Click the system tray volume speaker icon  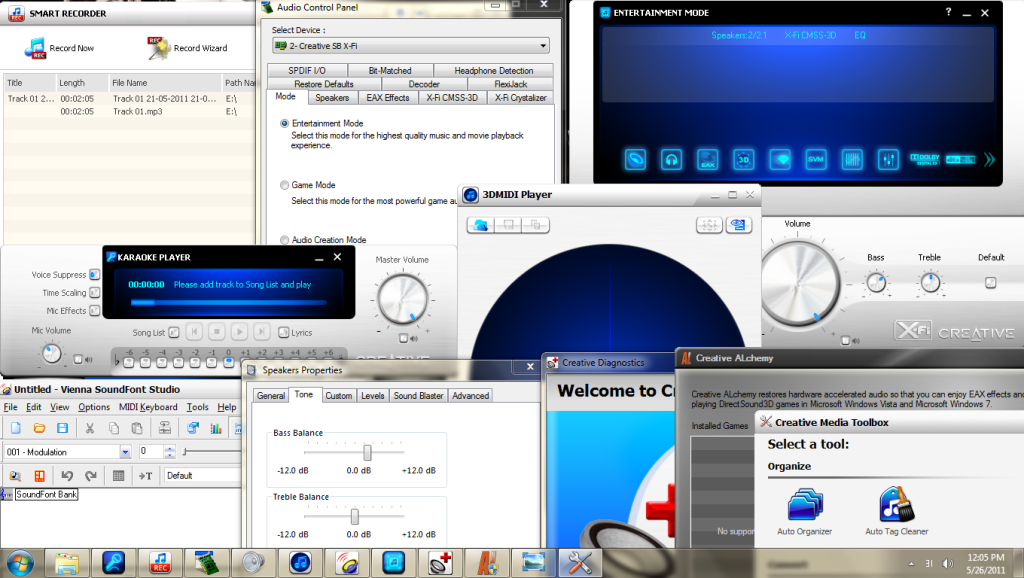[x=948, y=563]
